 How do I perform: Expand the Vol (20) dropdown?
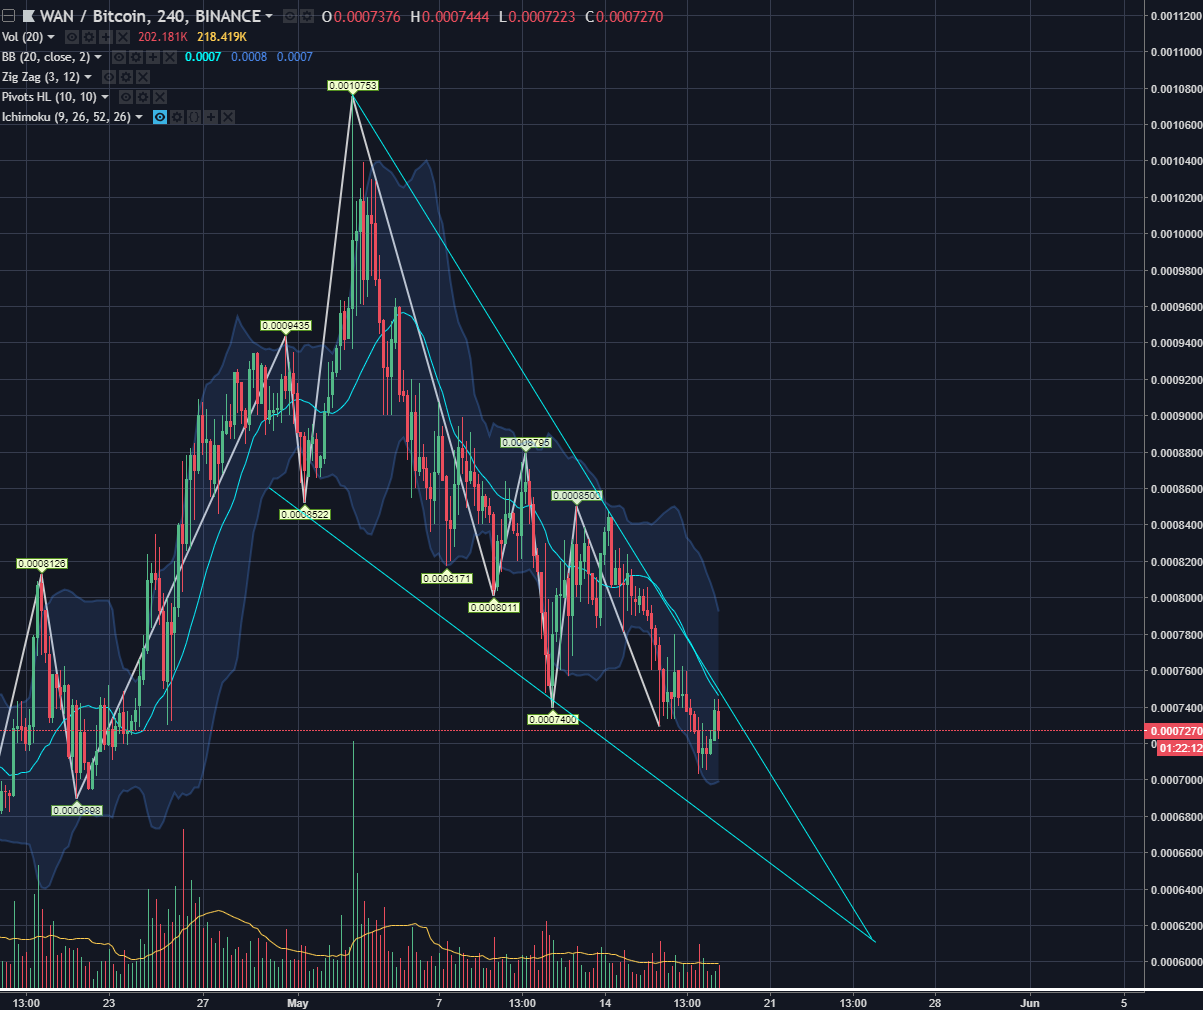pyautogui.click(x=49, y=36)
